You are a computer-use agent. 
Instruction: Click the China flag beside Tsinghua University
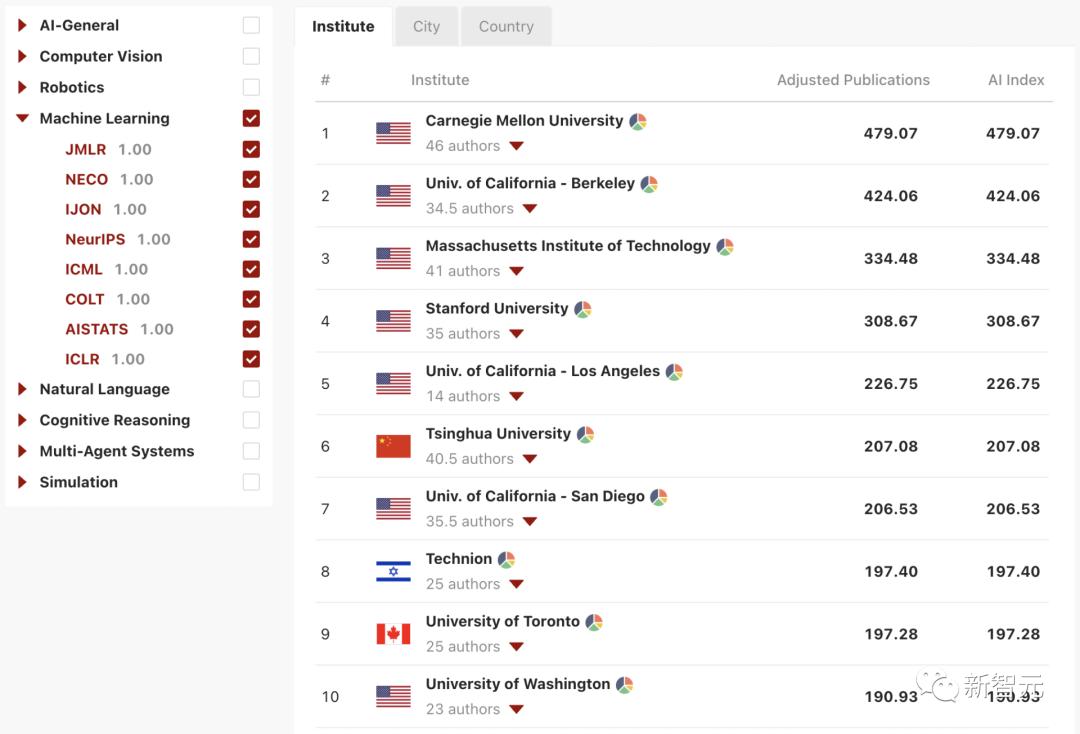tap(393, 446)
